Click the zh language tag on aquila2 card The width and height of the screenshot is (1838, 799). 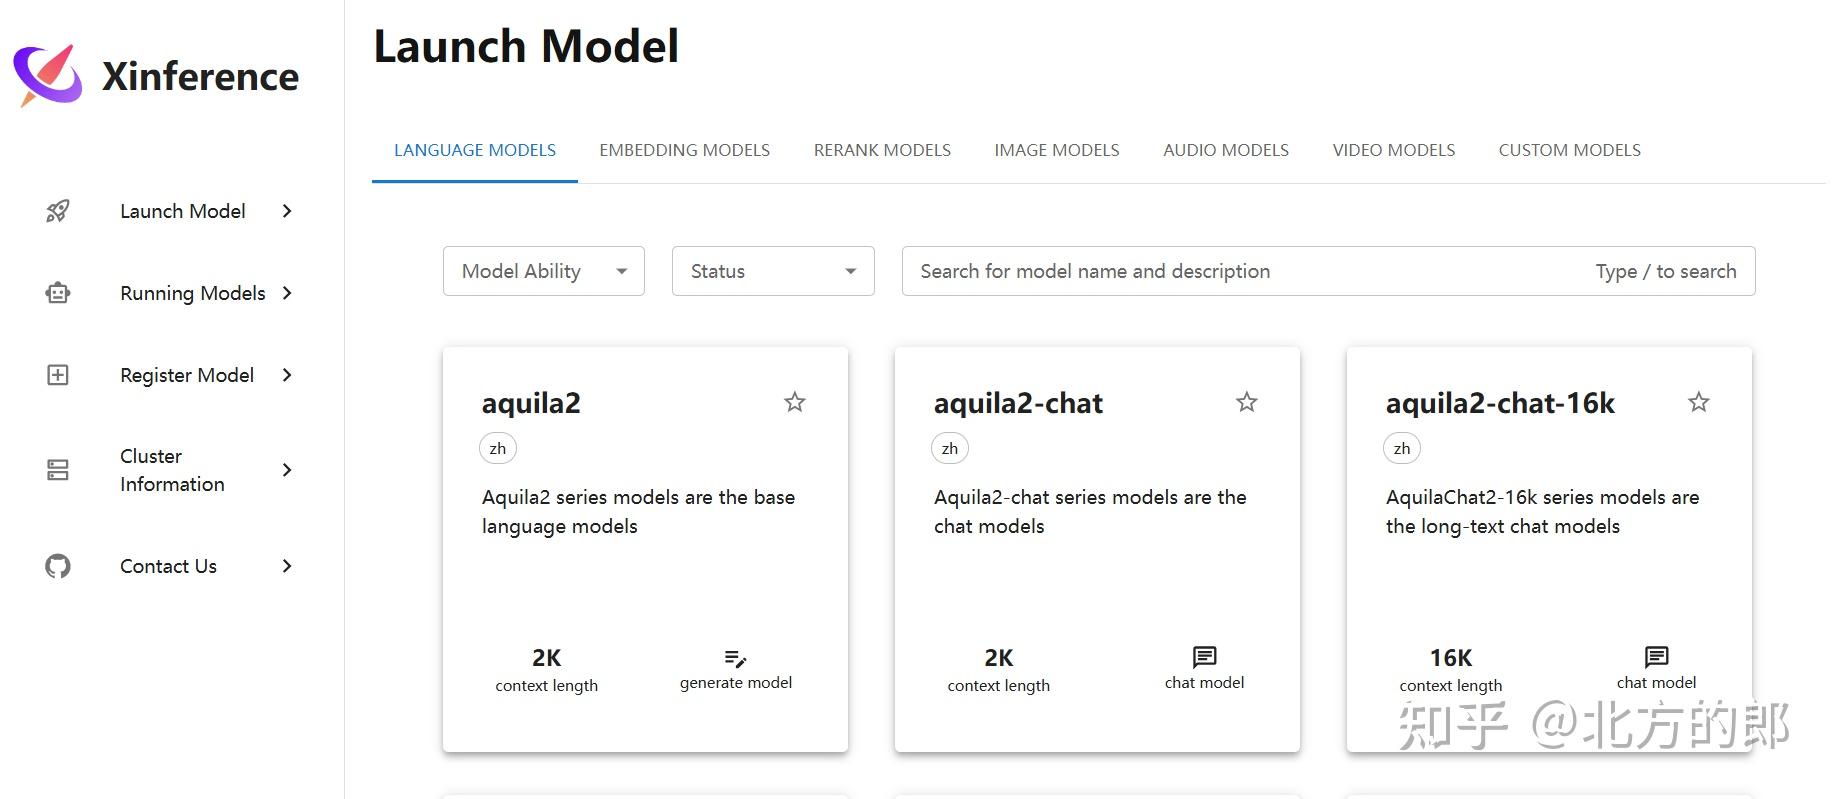(498, 448)
